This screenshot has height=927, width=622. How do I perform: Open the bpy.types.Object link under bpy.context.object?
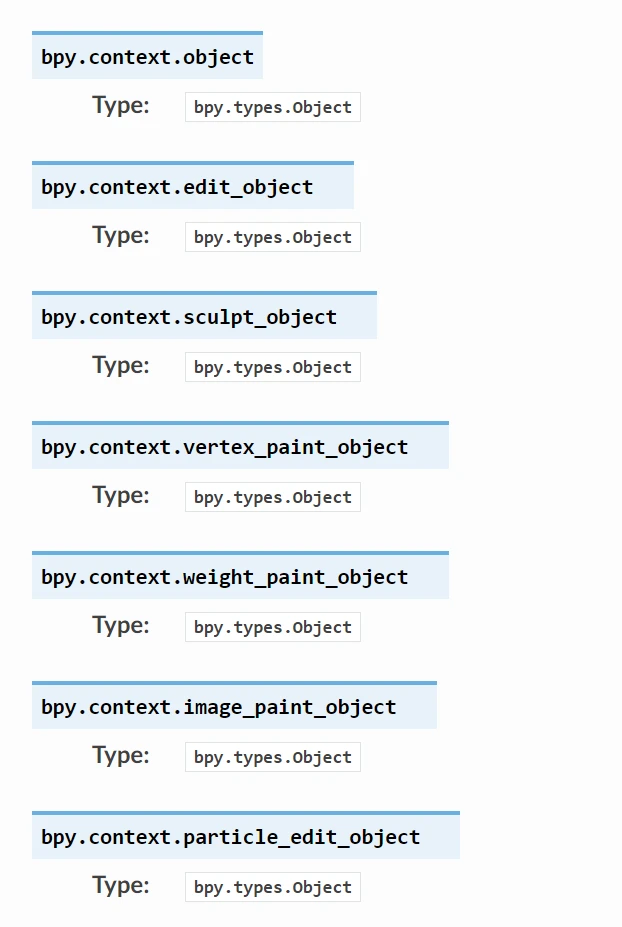272,108
